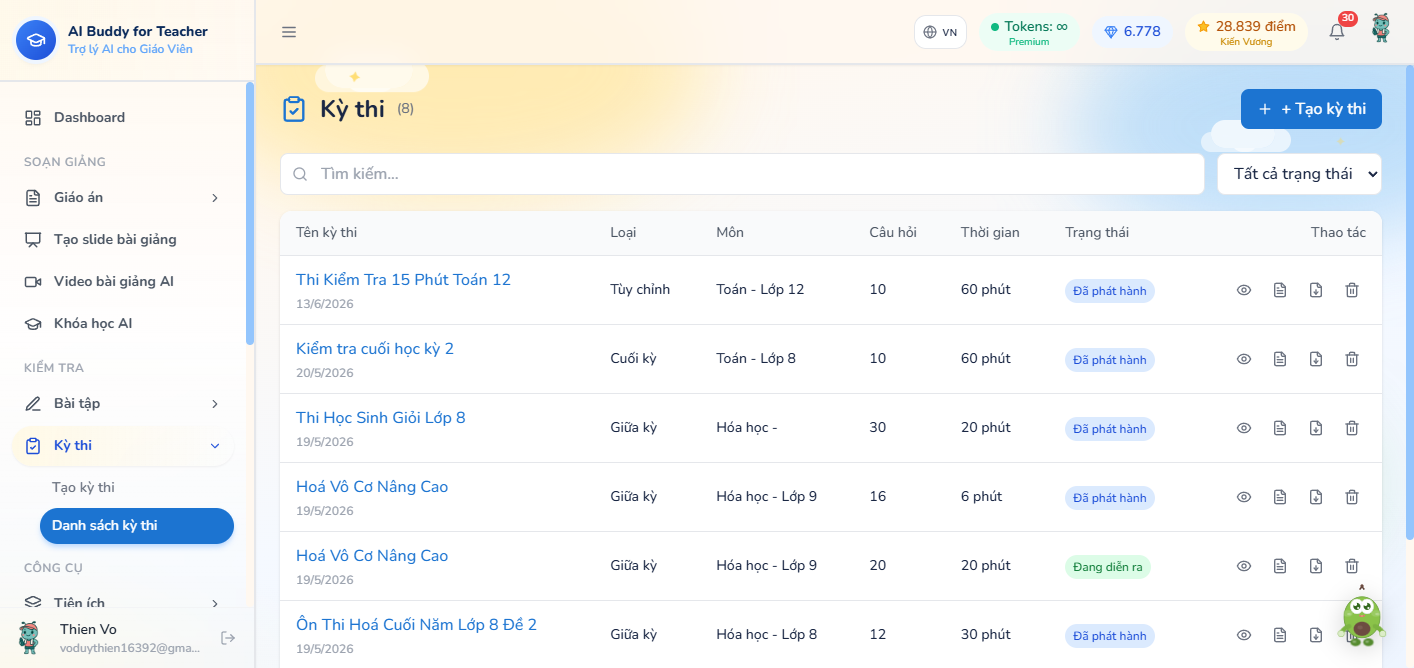Open the notifications bell
Screen dimensions: 1414x668
(1337, 32)
